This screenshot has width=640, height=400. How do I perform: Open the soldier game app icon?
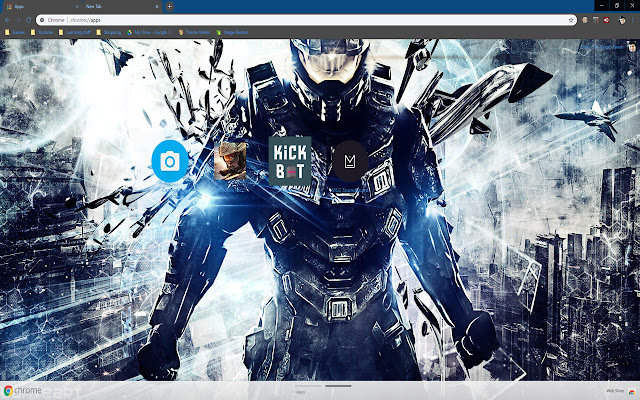pos(230,161)
